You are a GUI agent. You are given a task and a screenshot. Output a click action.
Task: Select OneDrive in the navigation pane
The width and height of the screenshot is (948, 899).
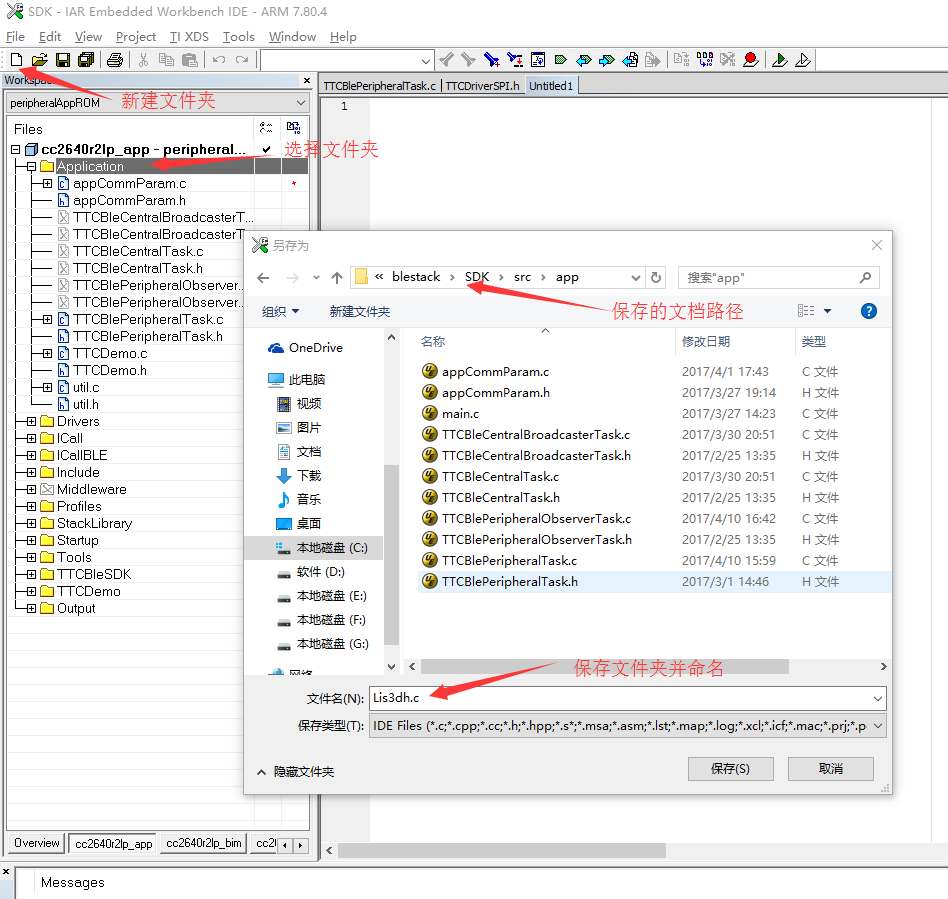(x=306, y=348)
